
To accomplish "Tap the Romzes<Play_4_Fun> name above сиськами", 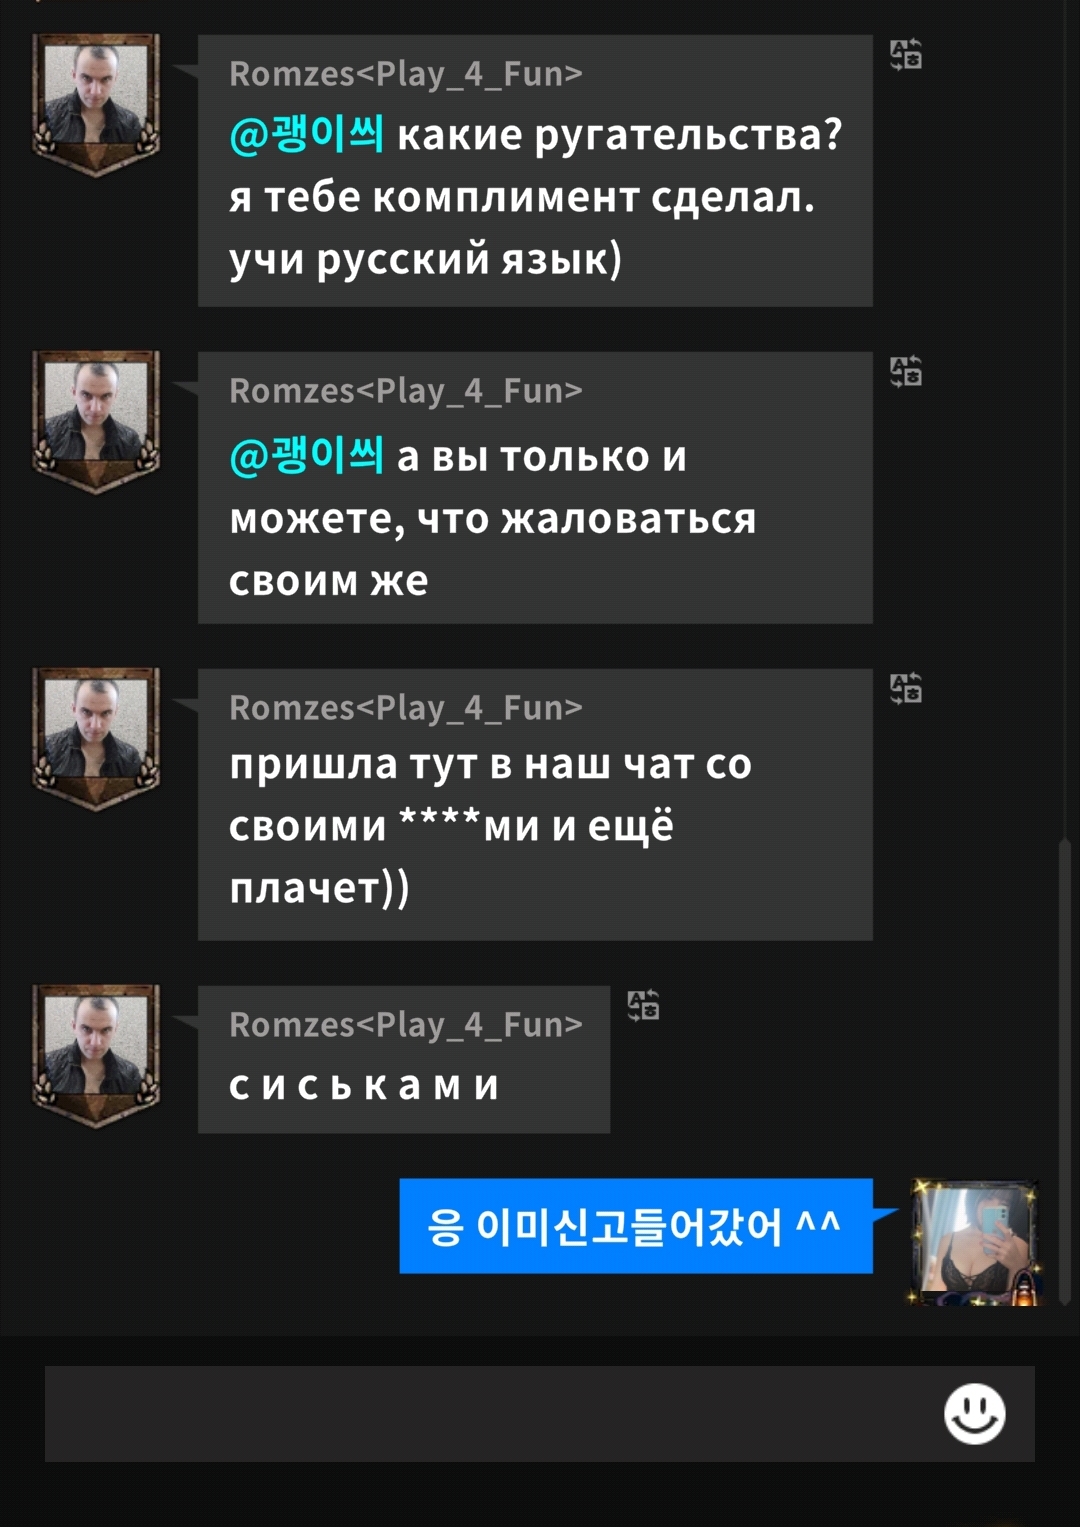I will [x=405, y=1025].
